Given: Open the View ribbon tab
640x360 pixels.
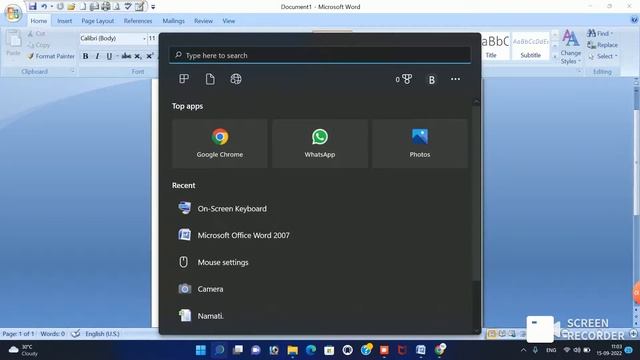Looking at the screenshot, I should coord(229,21).
